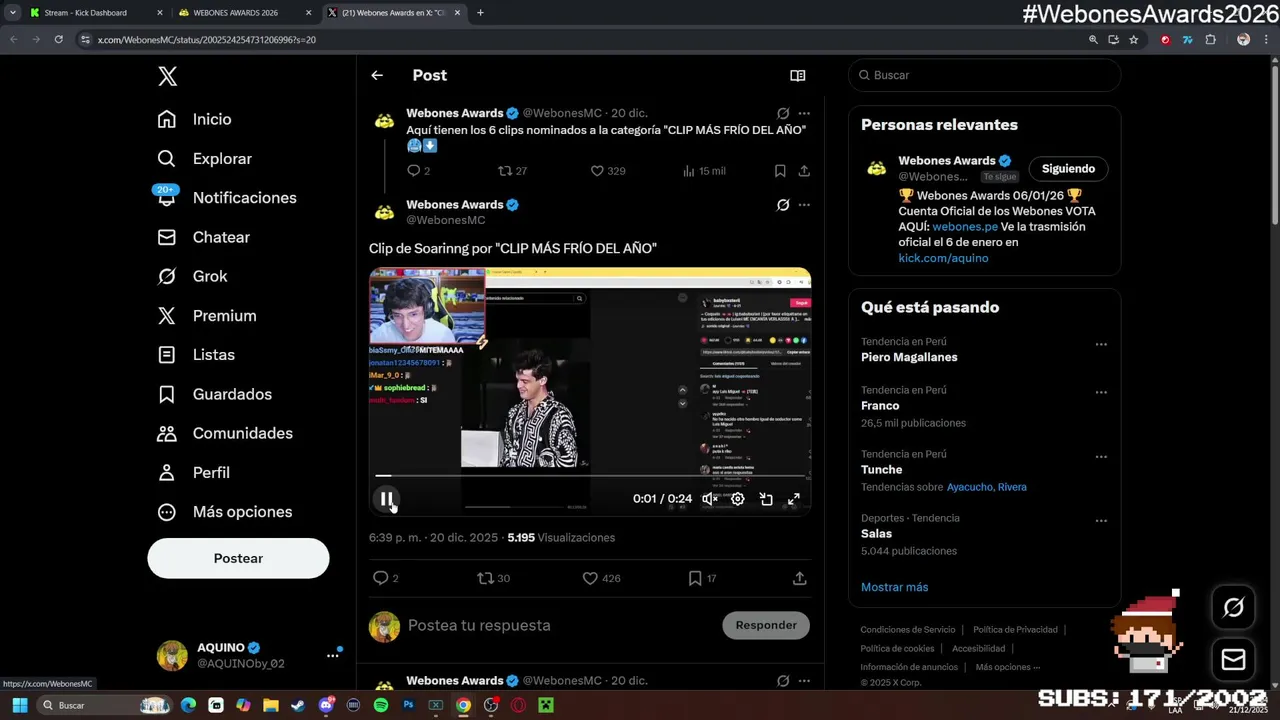Open the kick.com/aquino link

943,258
